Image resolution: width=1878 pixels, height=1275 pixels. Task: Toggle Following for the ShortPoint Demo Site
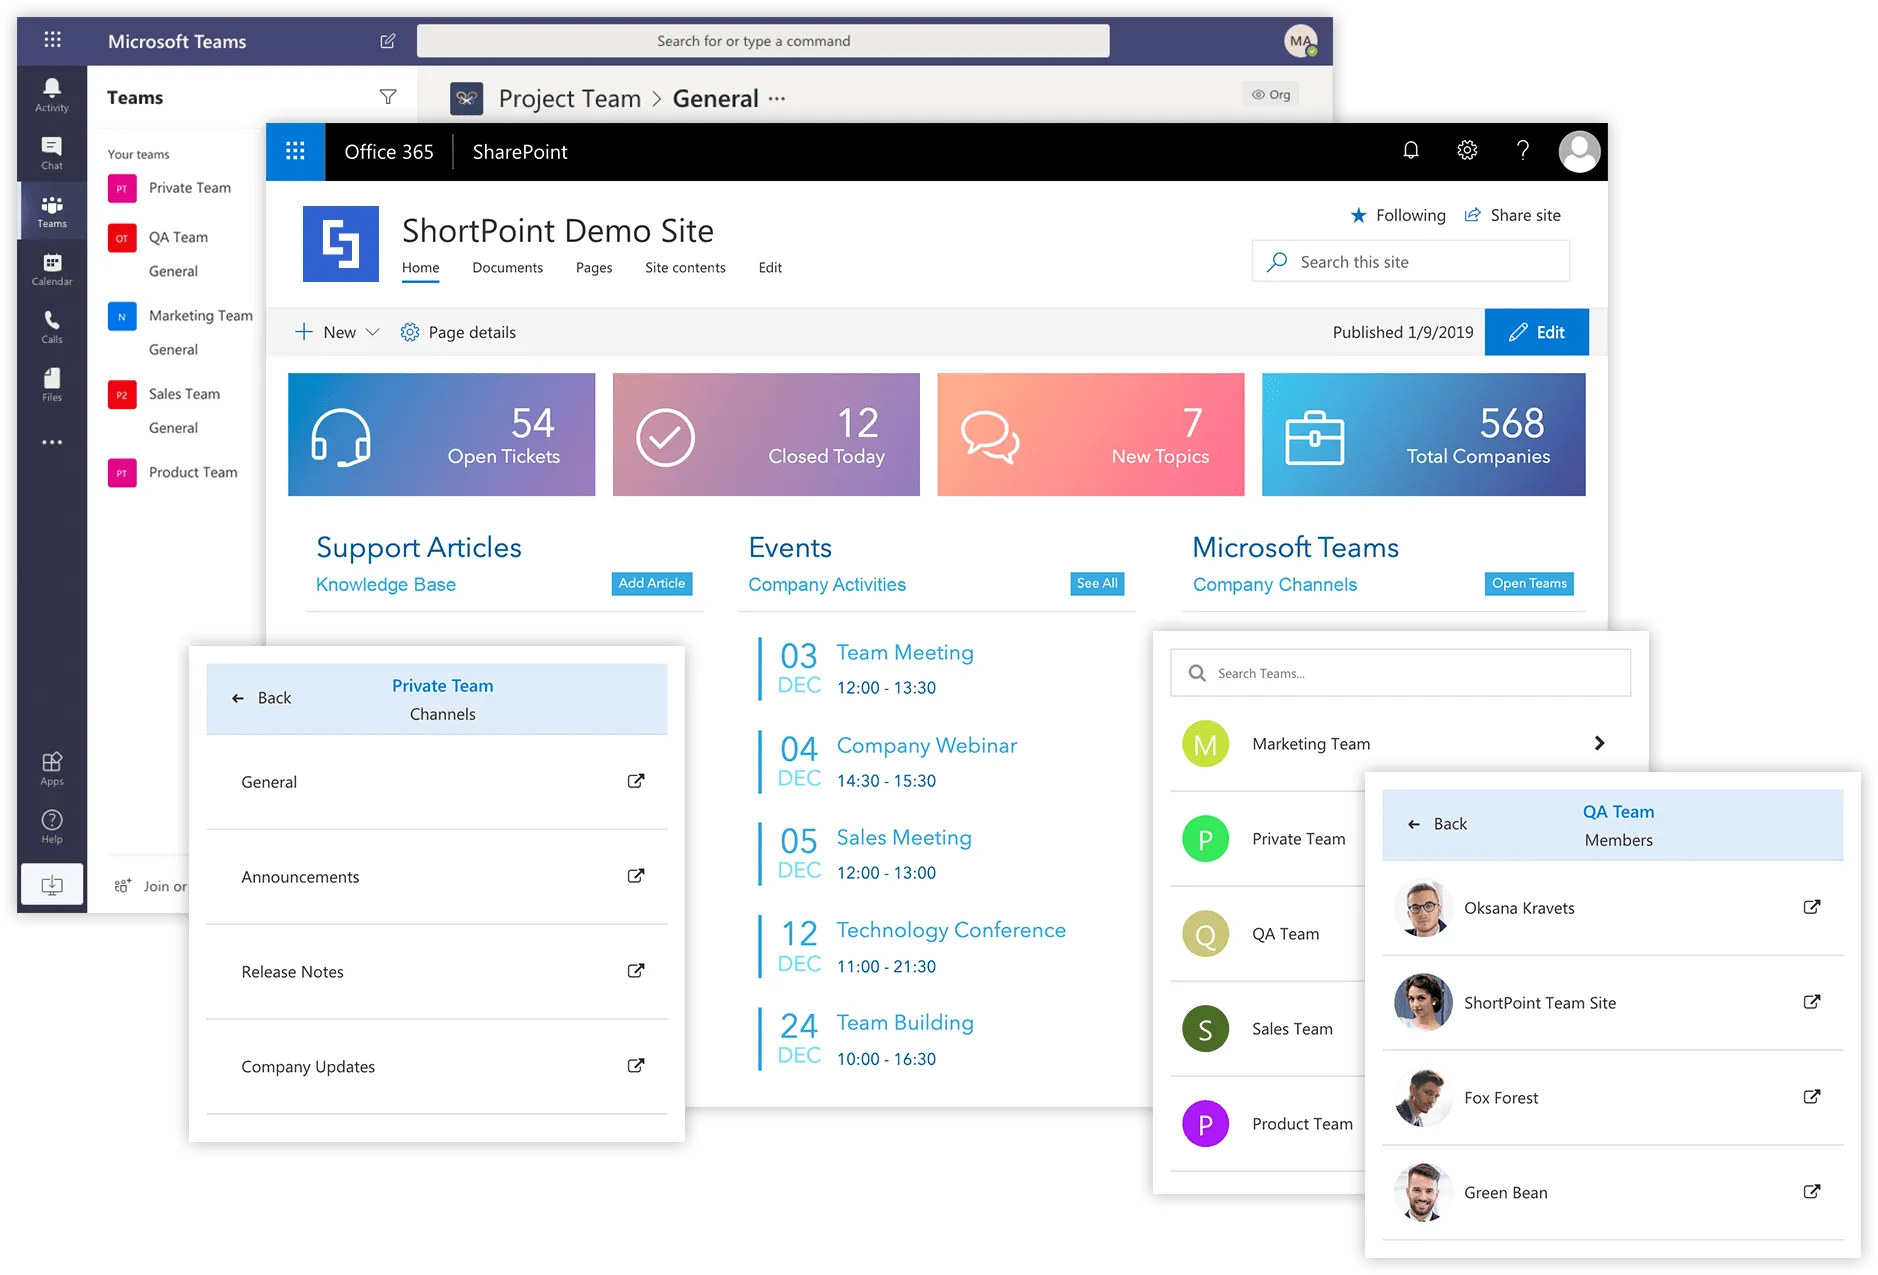pyautogui.click(x=1398, y=215)
